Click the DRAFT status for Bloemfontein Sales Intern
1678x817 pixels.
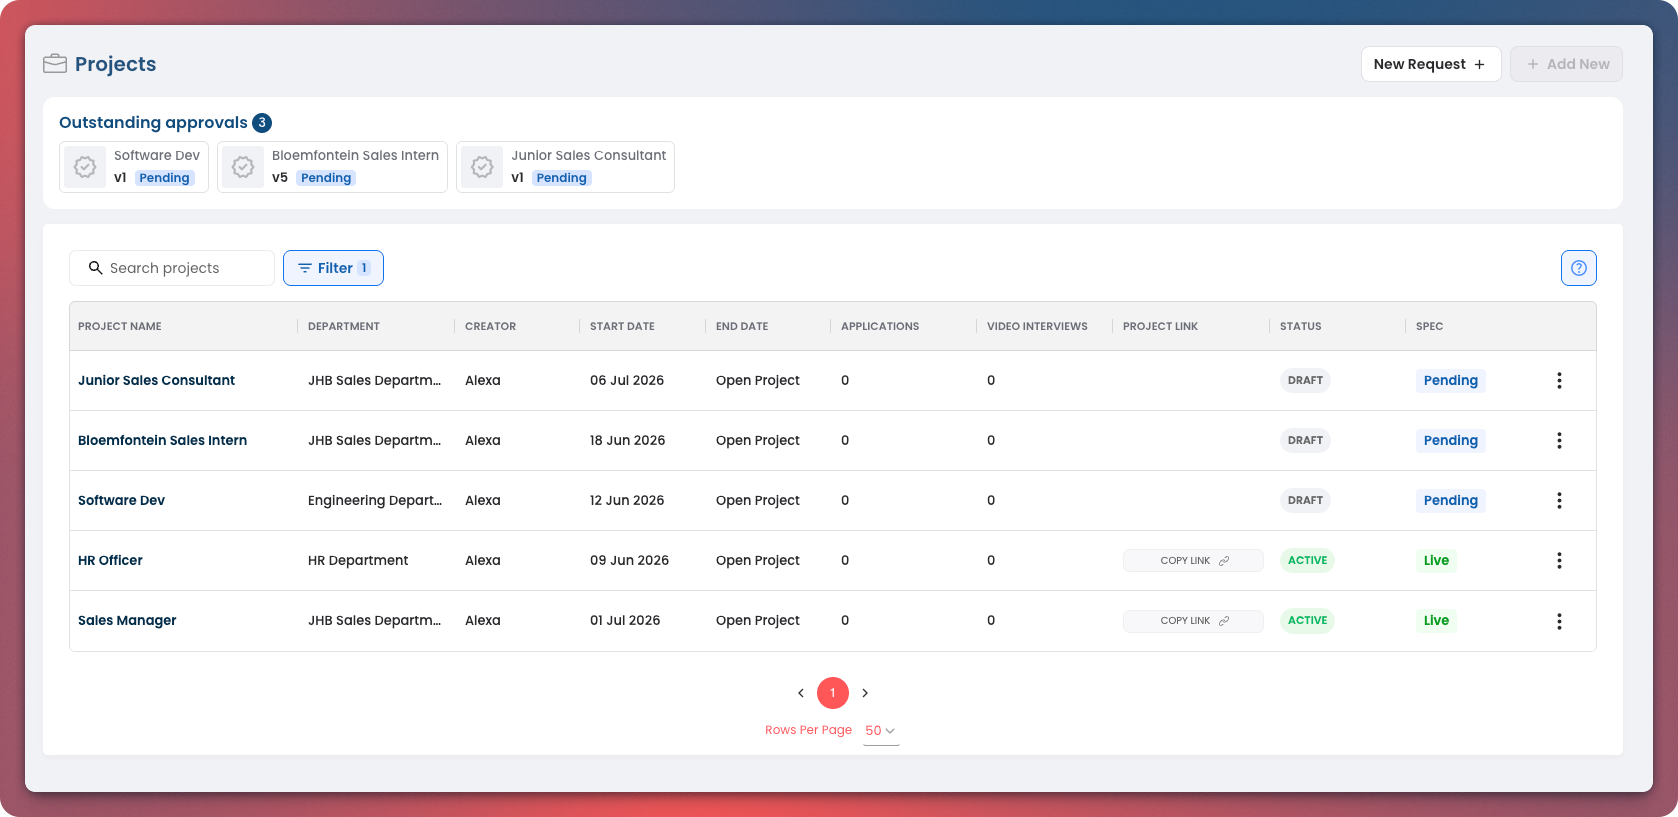click(1305, 440)
